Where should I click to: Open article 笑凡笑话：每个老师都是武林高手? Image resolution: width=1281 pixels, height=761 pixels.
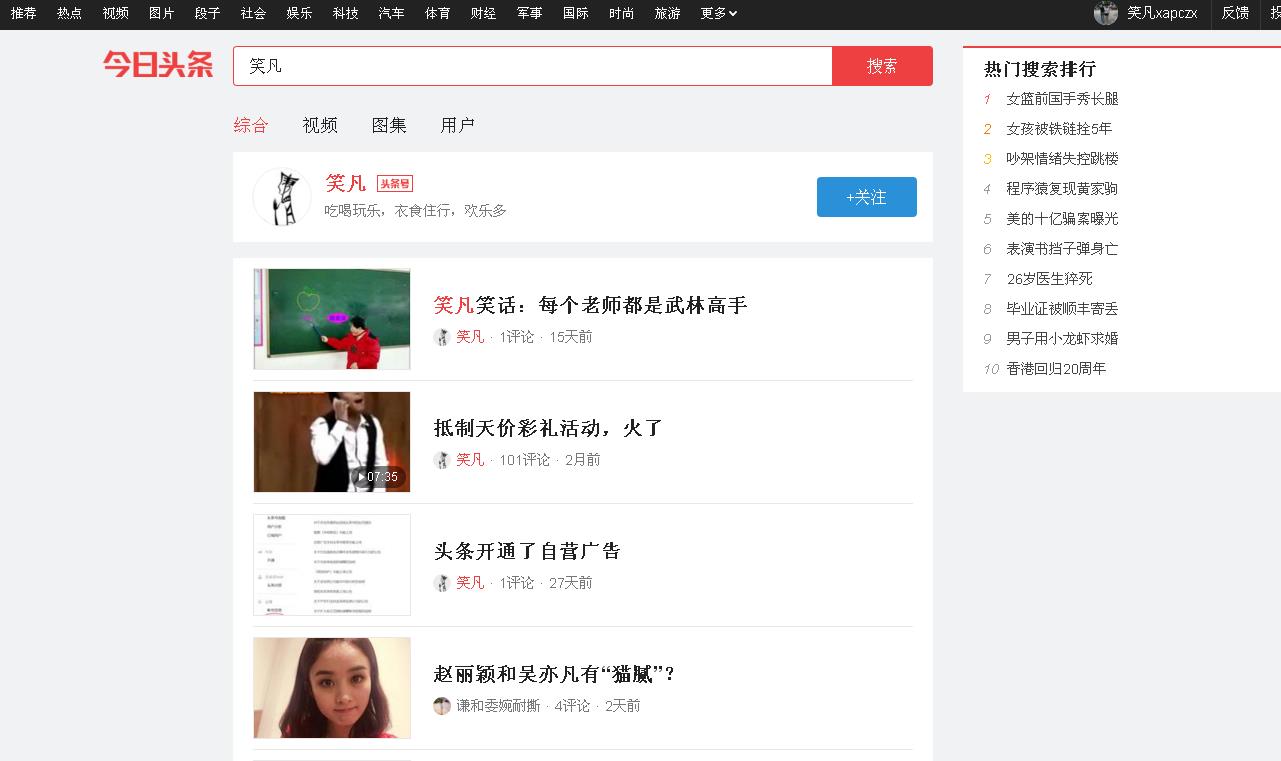[x=590, y=305]
